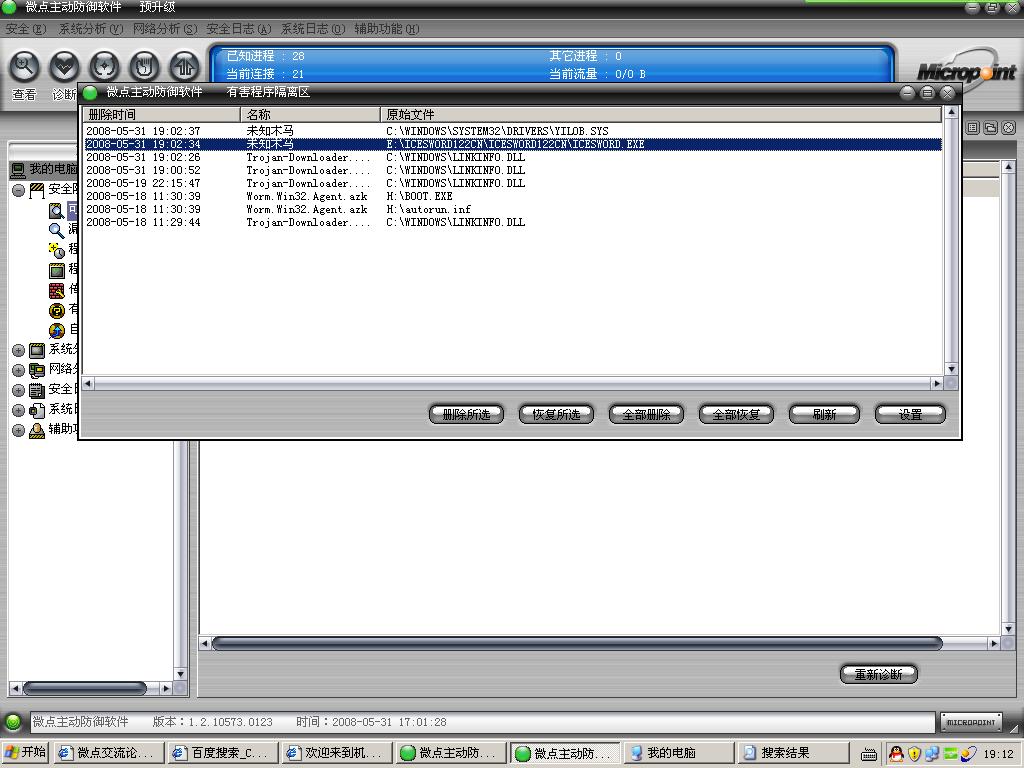Click the 全部恢复 button
1024x768 pixels.
point(736,414)
